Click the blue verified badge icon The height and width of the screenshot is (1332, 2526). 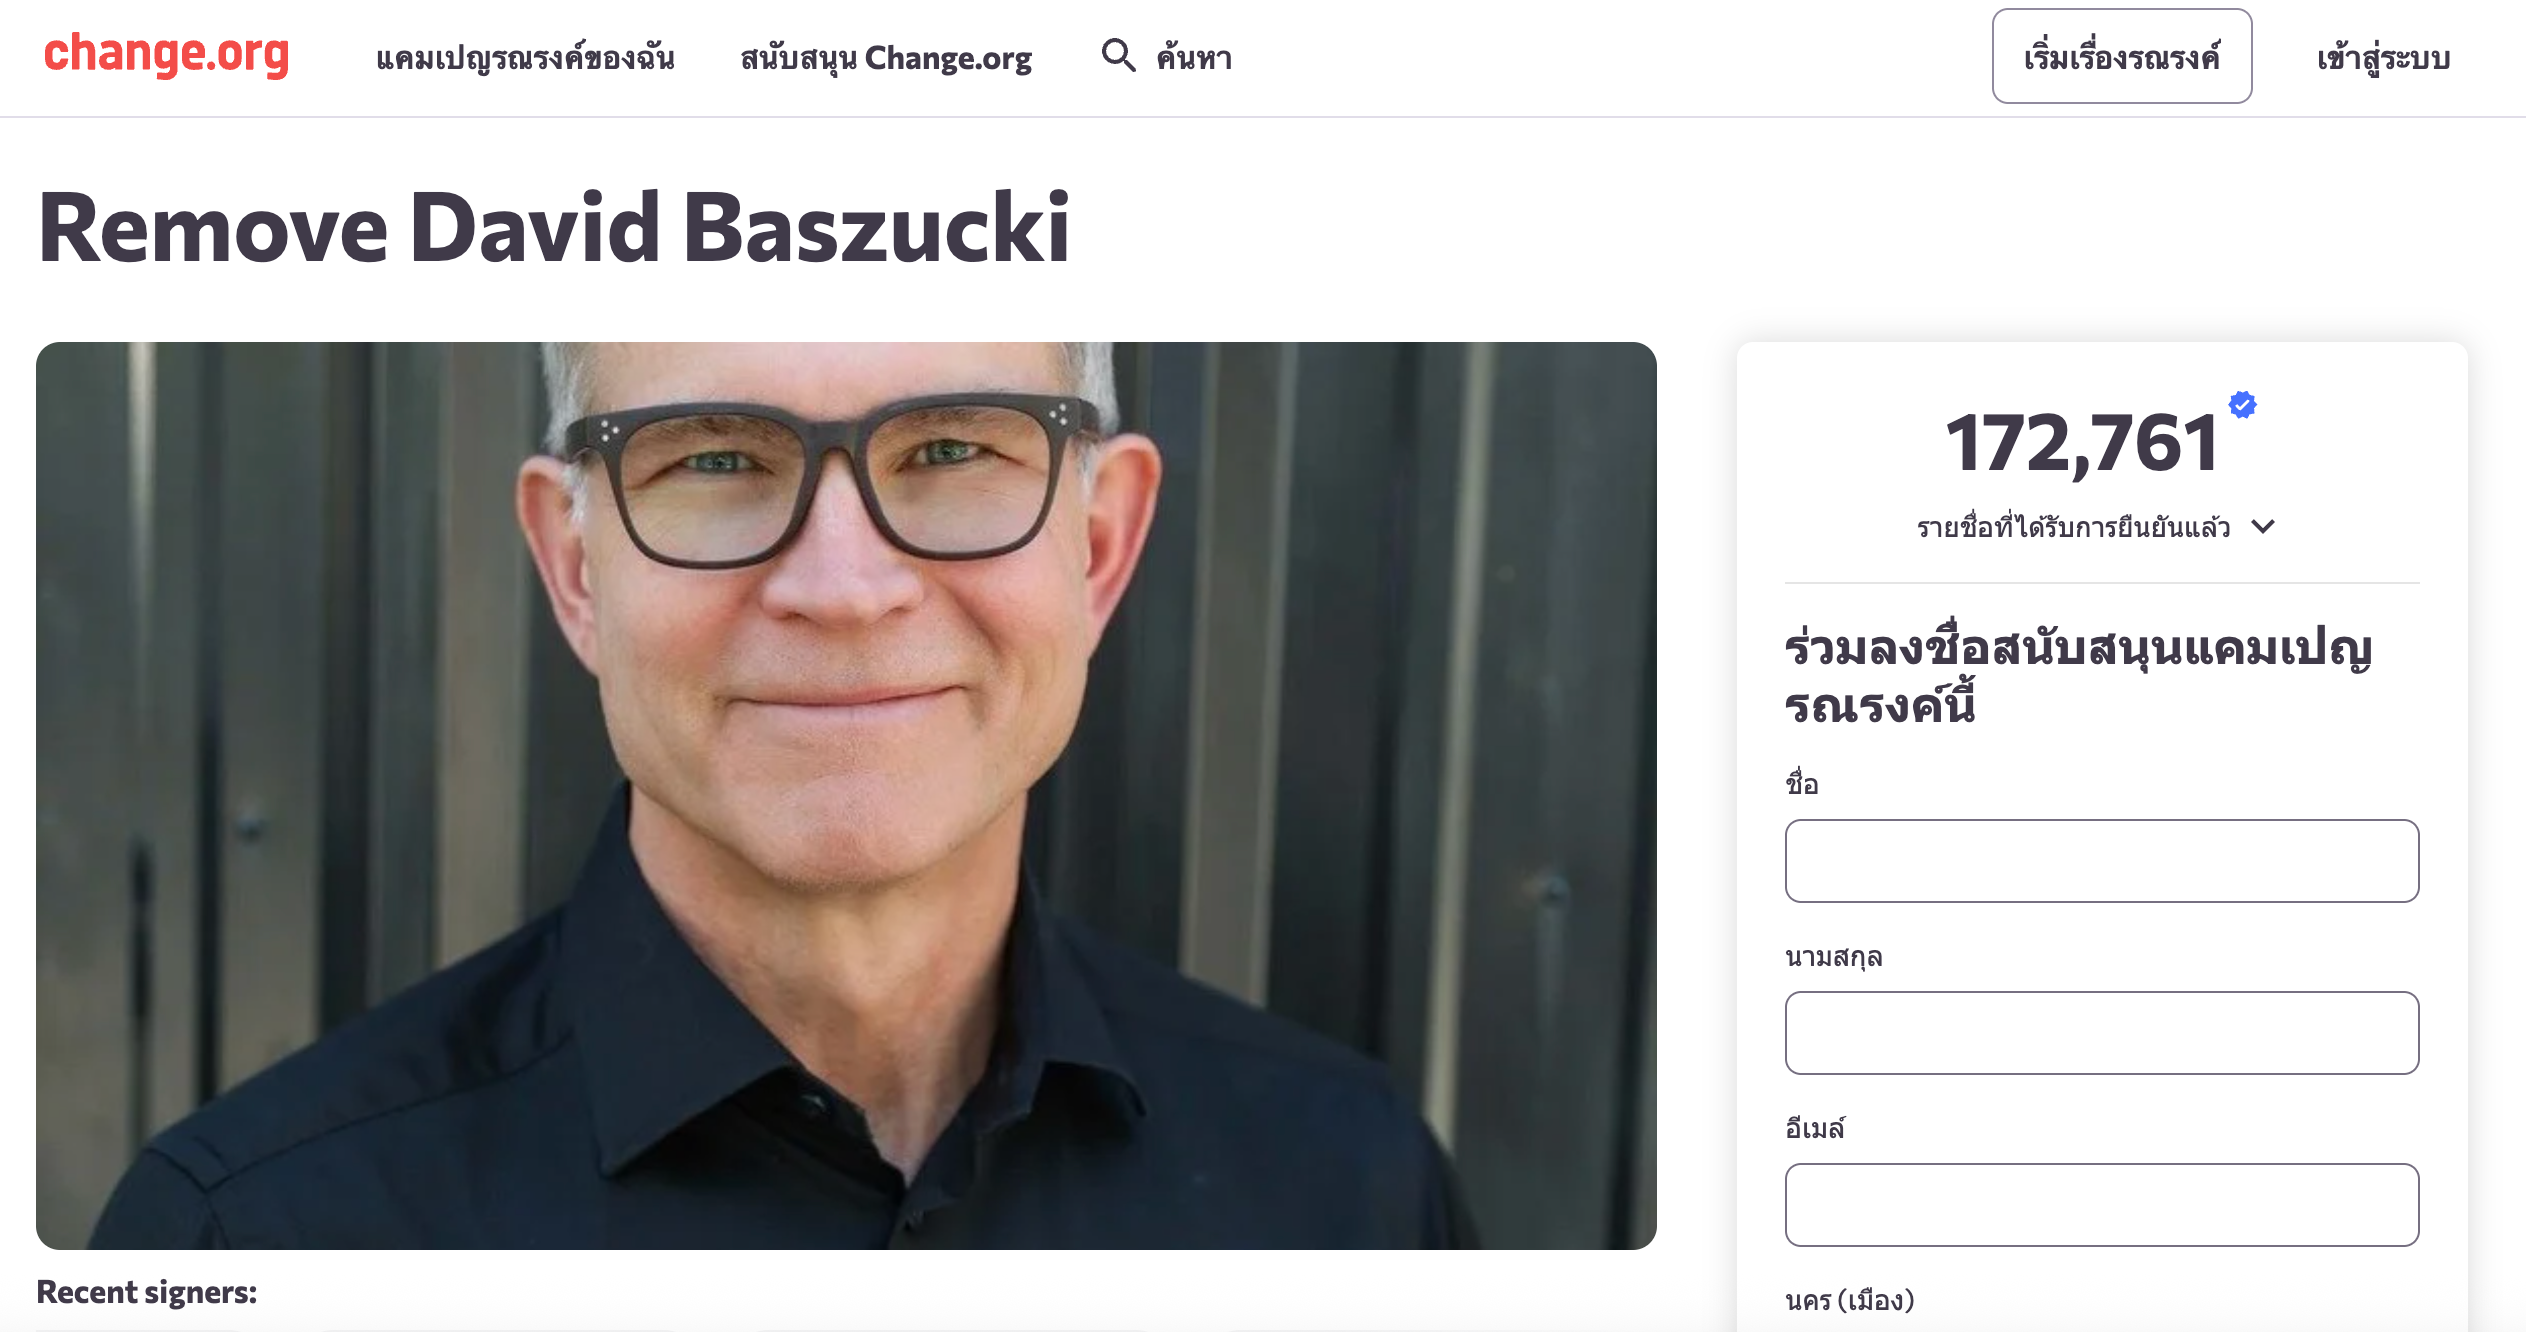[2242, 405]
